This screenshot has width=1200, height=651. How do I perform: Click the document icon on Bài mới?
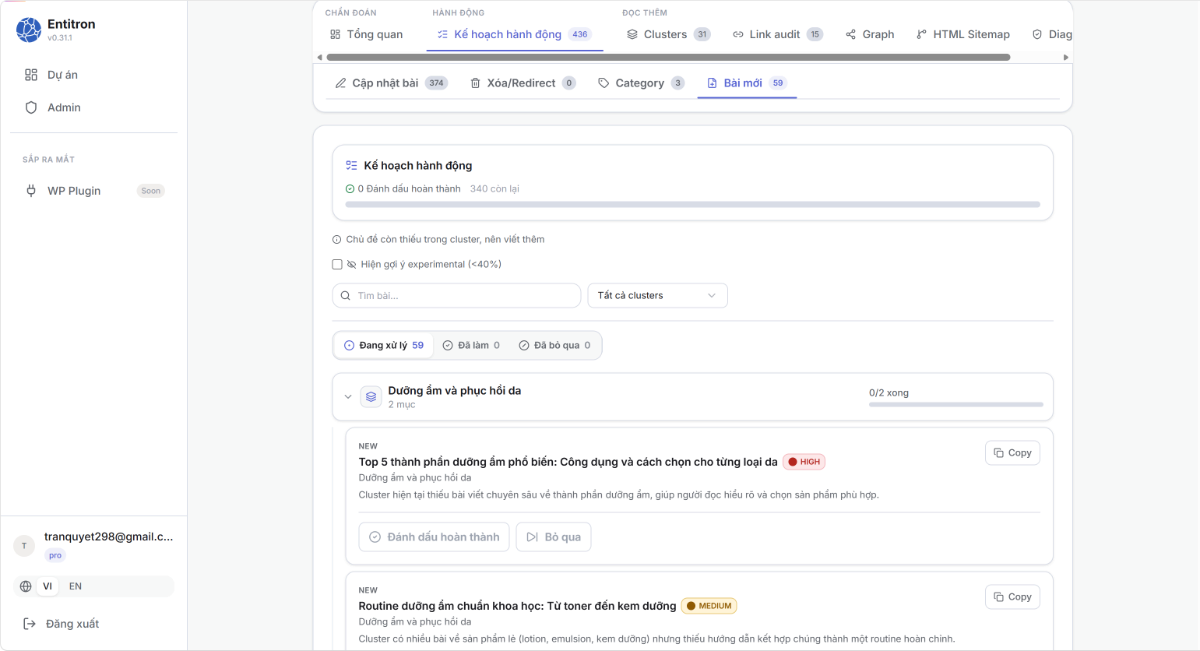[712, 83]
